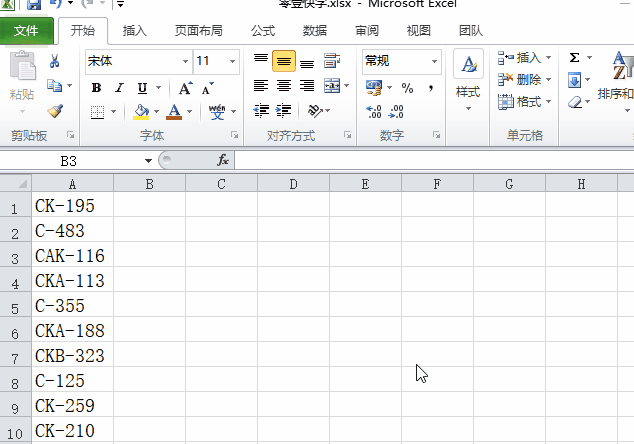Screen dimensions: 634x444
Task: Click the Paste clipboard icon
Action: [x=23, y=66]
